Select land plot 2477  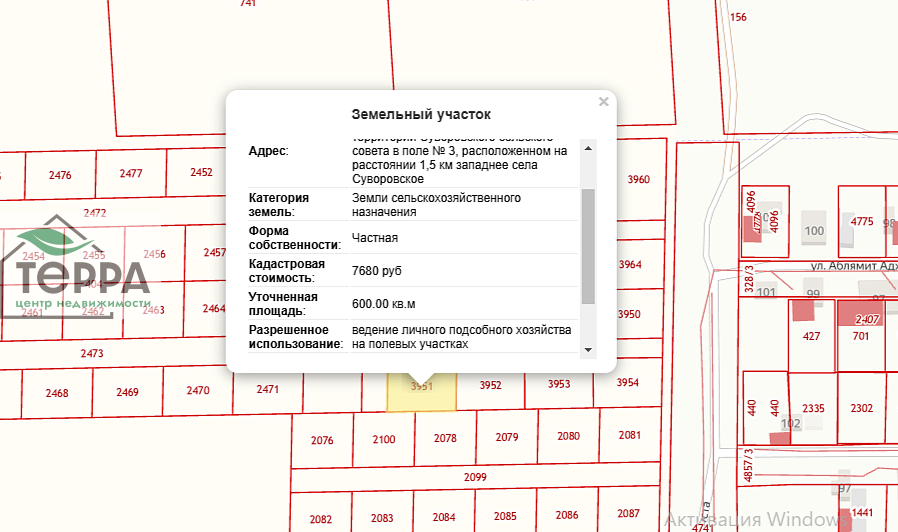coord(131,174)
